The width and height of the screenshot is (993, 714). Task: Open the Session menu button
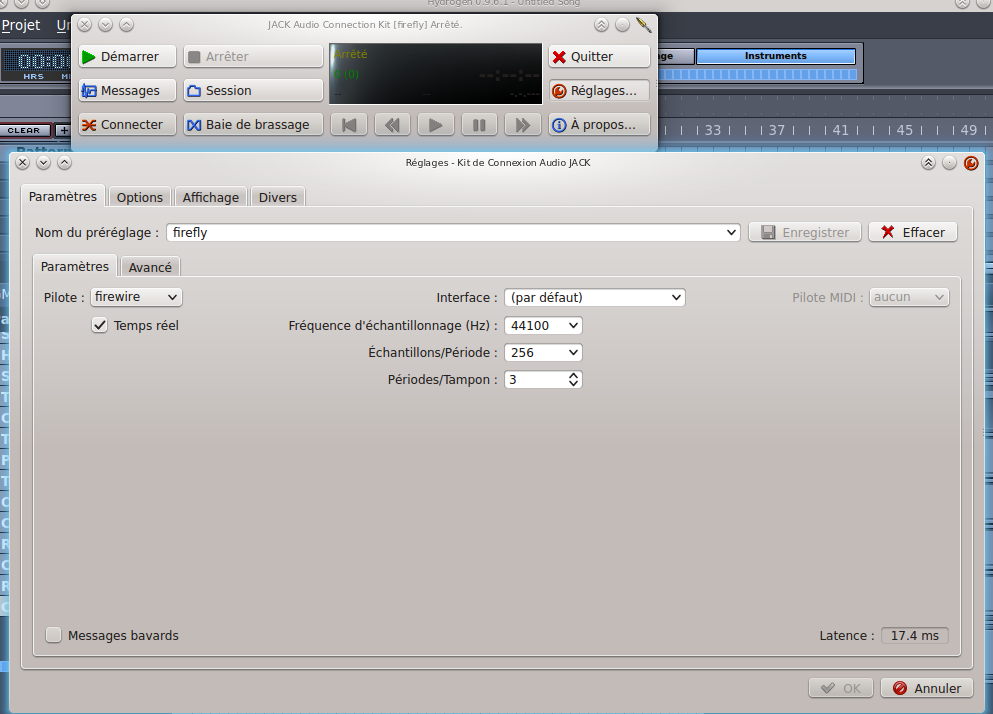[253, 91]
